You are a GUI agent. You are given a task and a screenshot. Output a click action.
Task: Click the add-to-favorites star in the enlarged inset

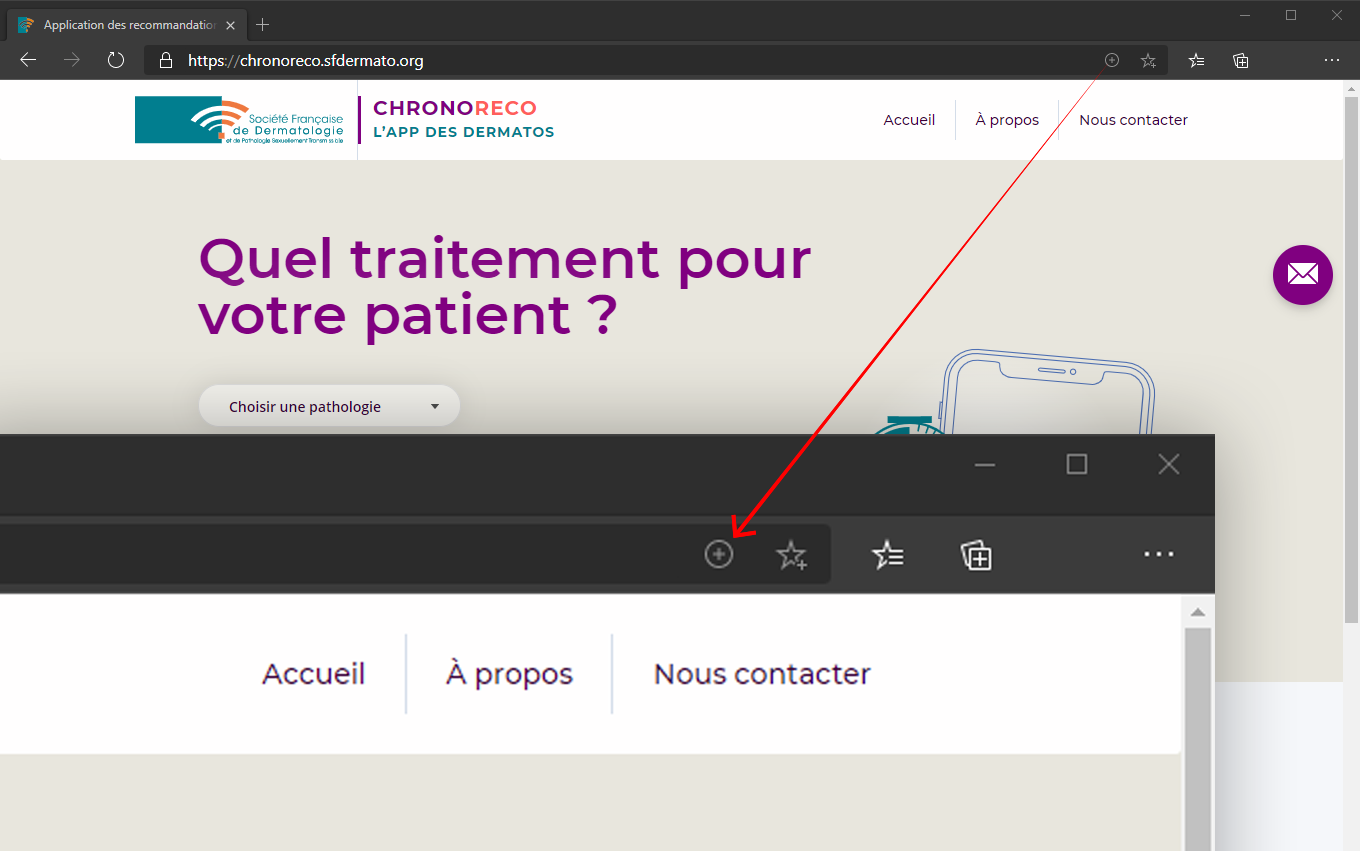point(791,555)
